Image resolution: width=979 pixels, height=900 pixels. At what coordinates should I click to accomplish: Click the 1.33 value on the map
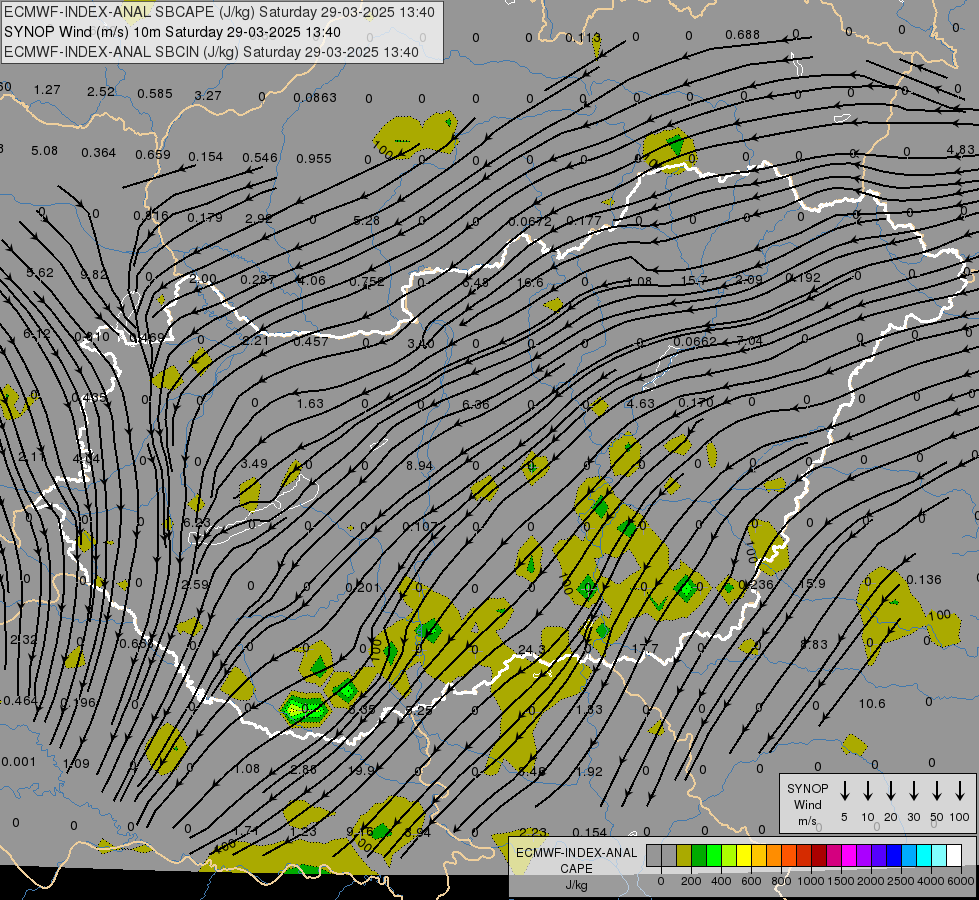pos(589,710)
